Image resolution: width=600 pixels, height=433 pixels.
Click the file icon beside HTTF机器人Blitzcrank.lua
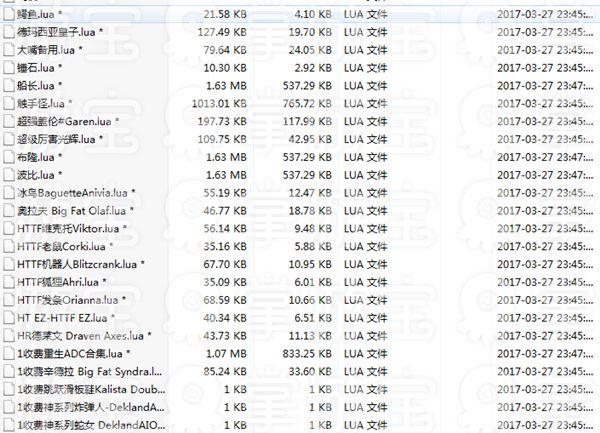(x=8, y=264)
